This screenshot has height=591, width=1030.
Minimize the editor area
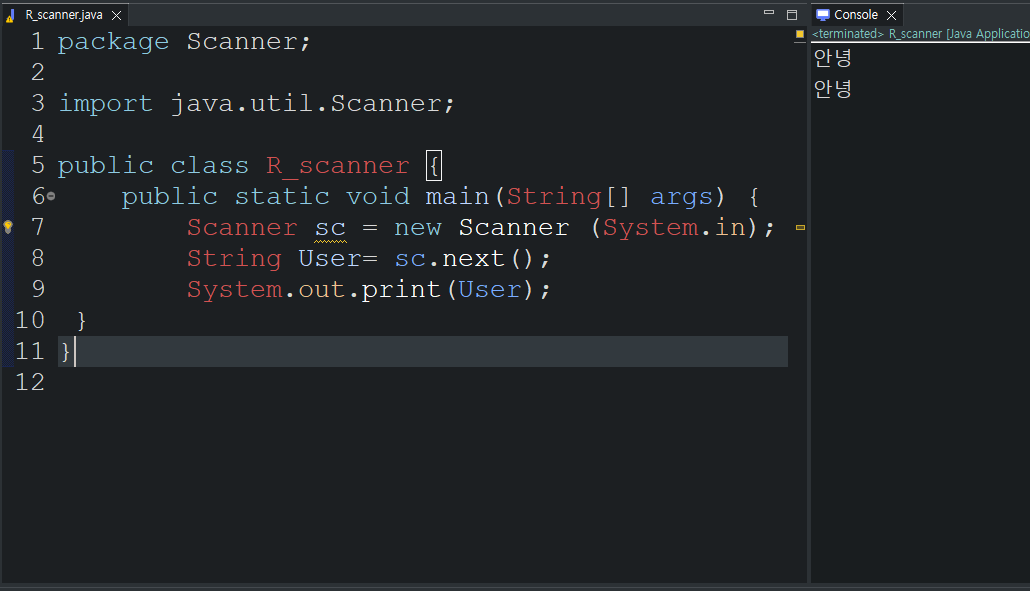click(769, 13)
